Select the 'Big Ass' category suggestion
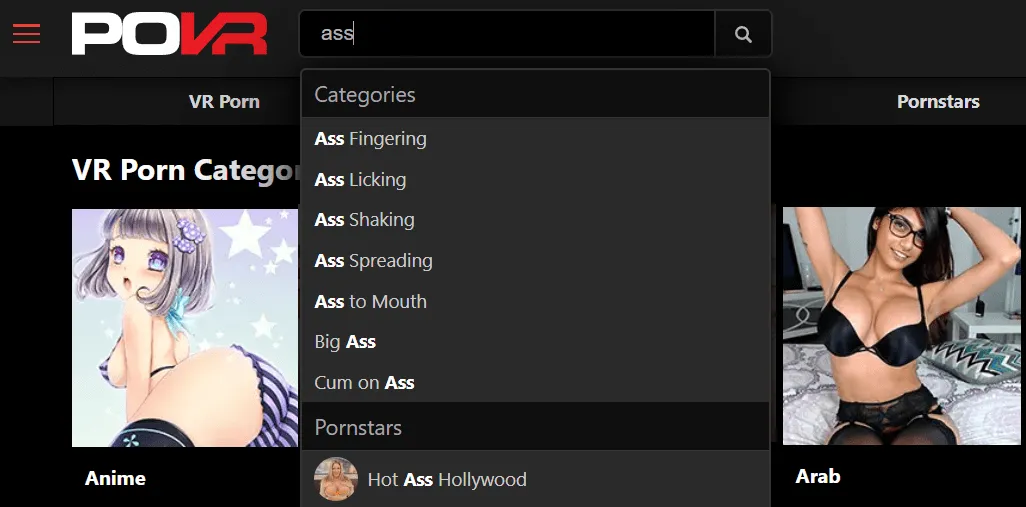The width and height of the screenshot is (1026, 507). 346,342
